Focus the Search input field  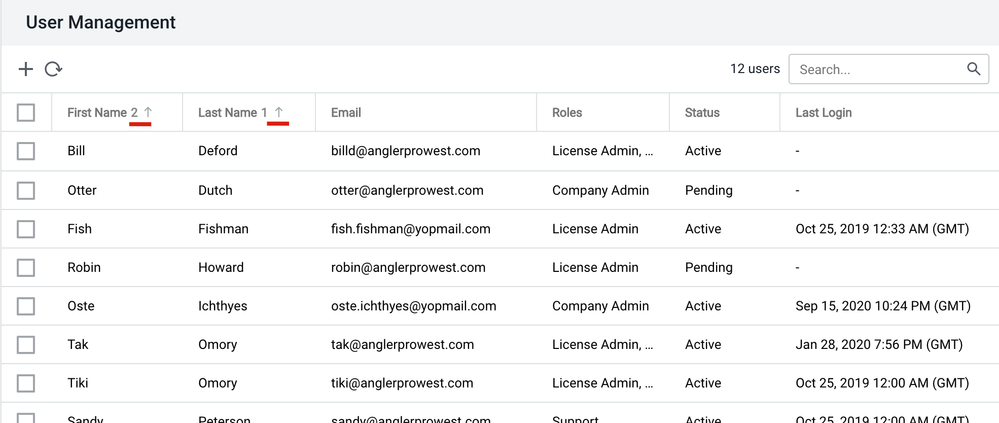point(876,69)
